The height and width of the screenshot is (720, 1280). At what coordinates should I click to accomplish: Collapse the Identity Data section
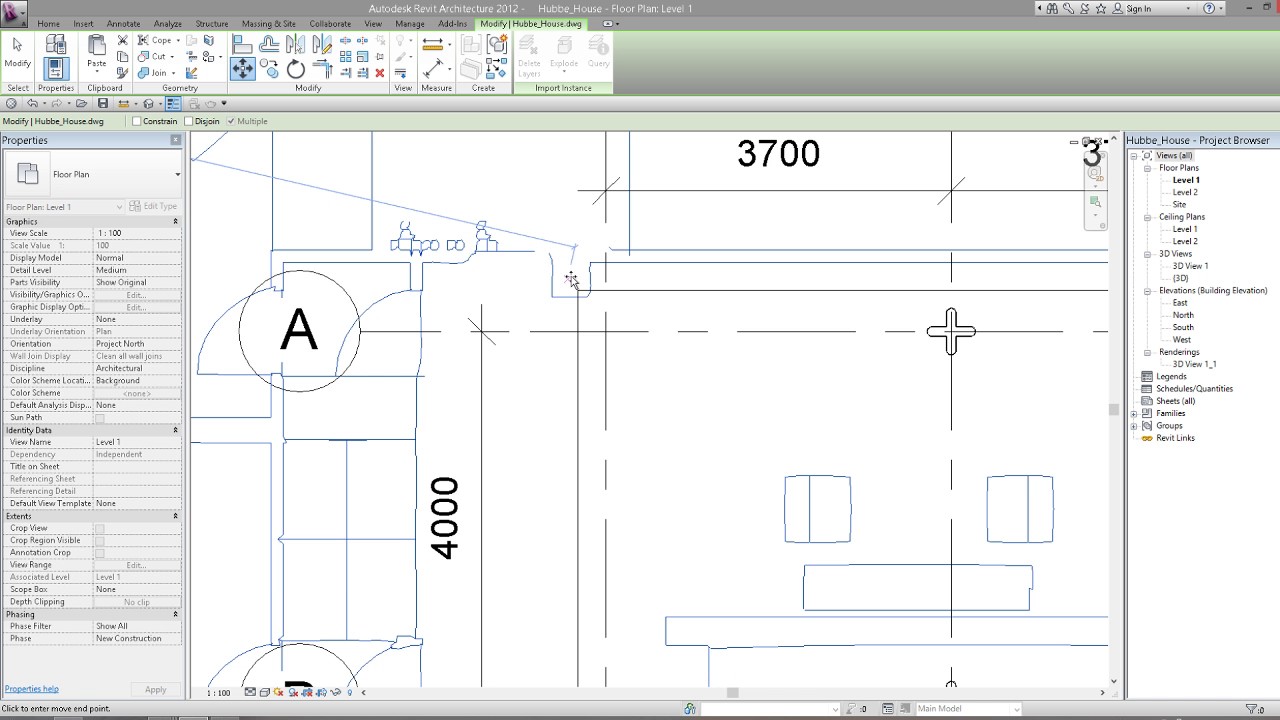pos(175,430)
